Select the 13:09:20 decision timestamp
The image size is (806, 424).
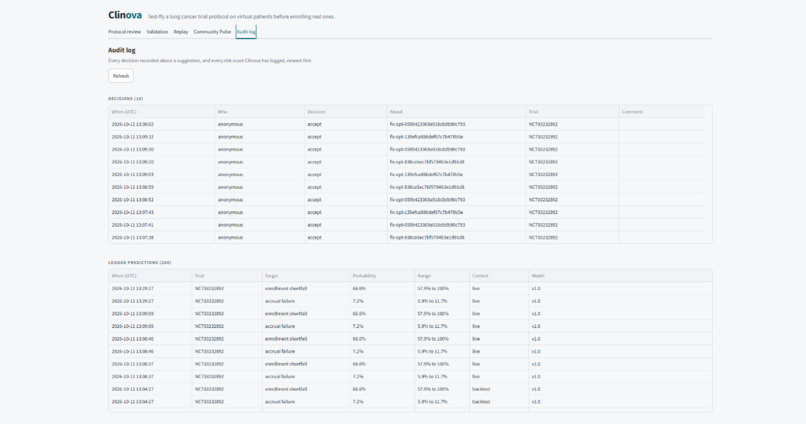133,162
